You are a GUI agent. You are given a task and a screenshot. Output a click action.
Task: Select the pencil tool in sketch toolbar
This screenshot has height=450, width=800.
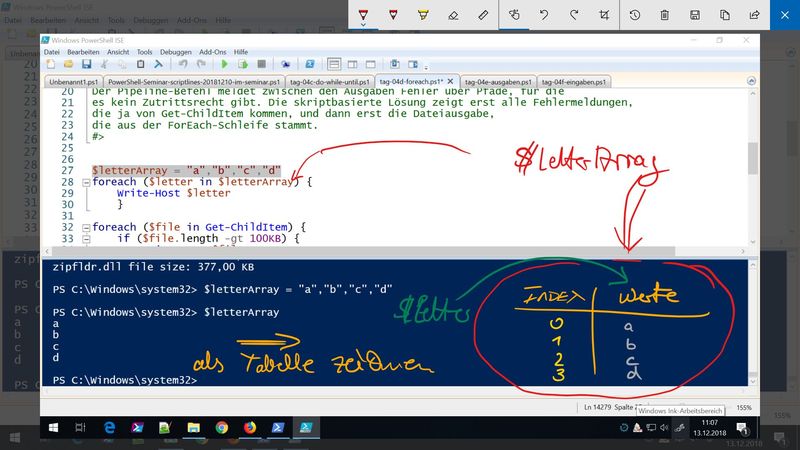(x=393, y=14)
